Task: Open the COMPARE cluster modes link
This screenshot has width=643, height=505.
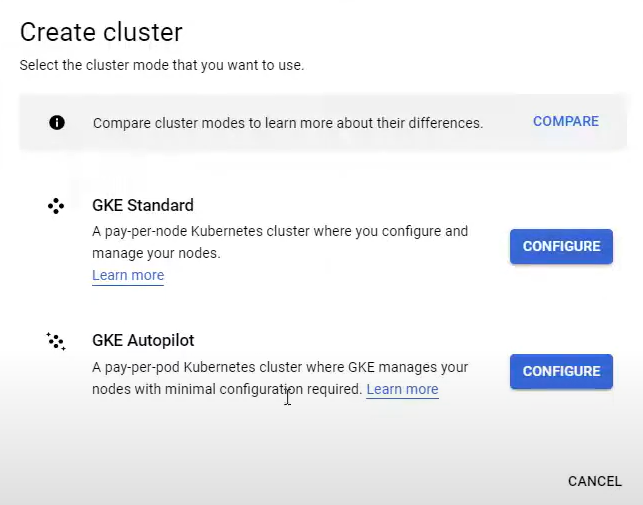Action: click(565, 122)
